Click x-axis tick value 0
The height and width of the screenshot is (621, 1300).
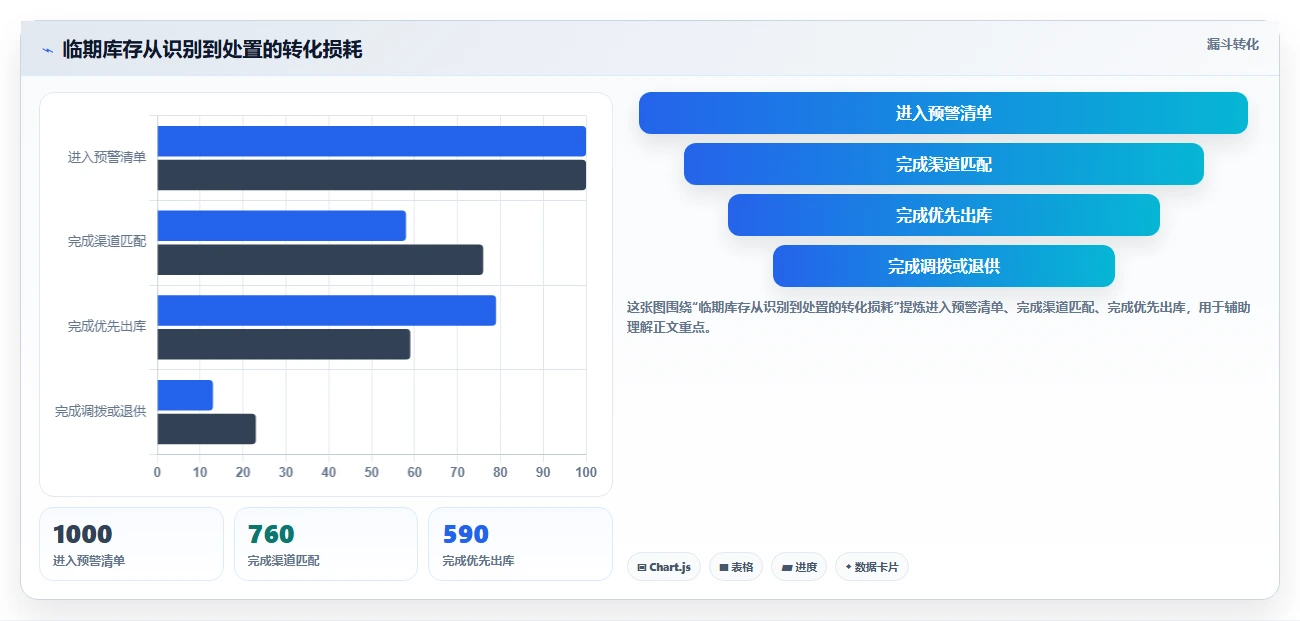click(157, 472)
